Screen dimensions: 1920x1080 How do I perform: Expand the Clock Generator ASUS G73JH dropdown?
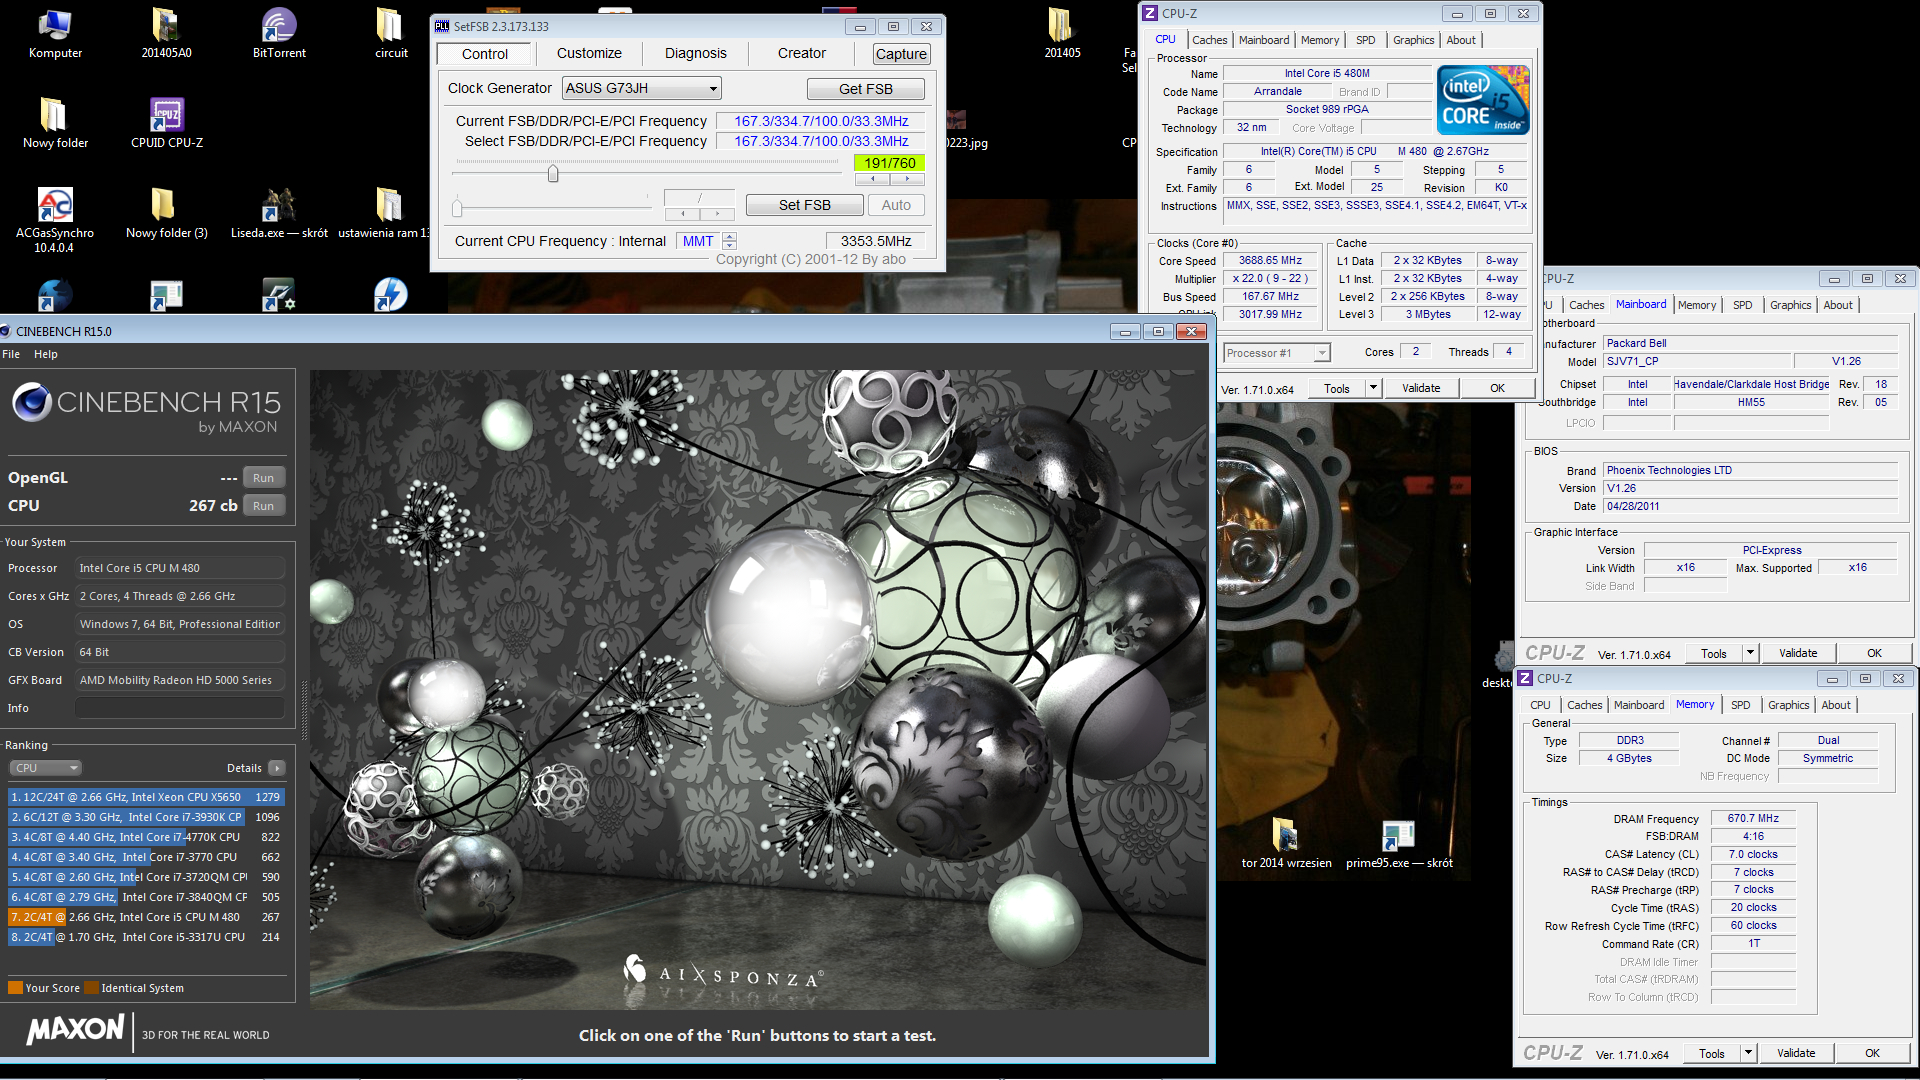pyautogui.click(x=713, y=89)
